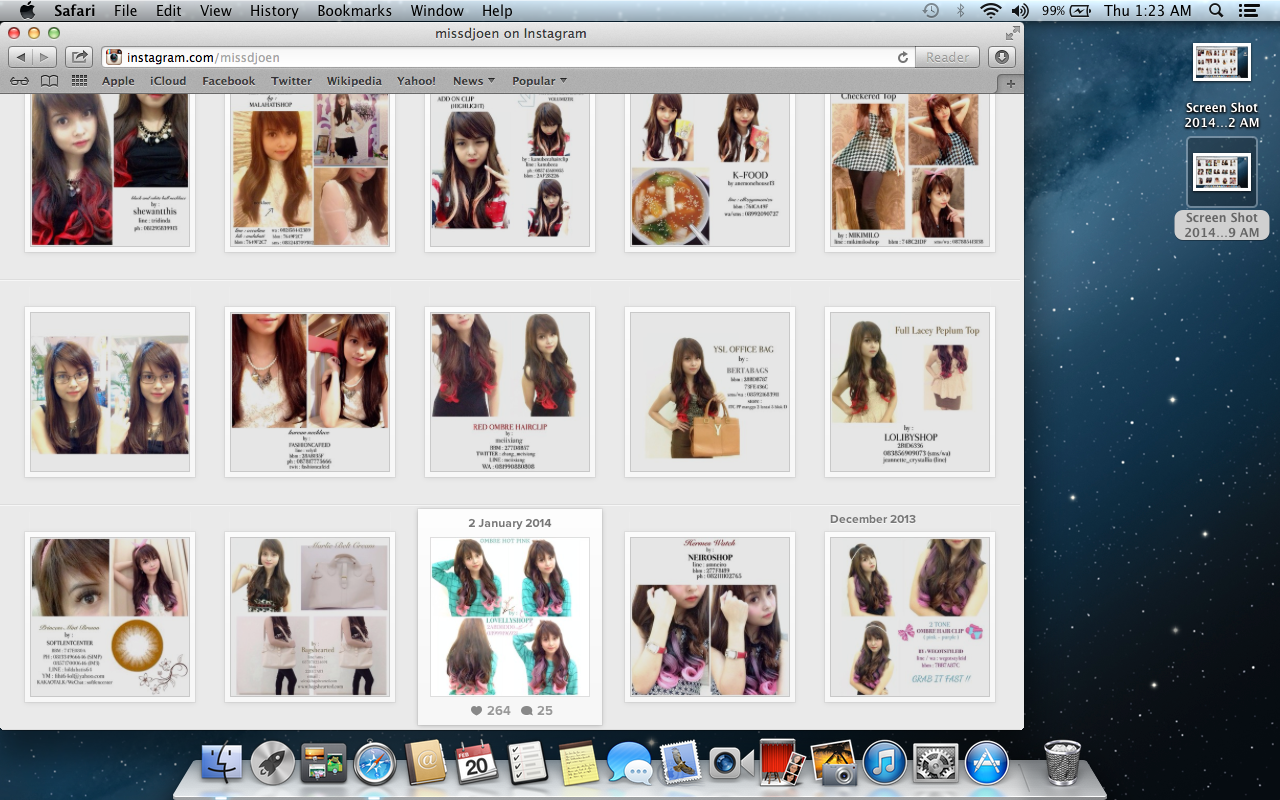Launch iPhoto from the Dock
Viewport: 1280px width, 800px height.
(833, 763)
